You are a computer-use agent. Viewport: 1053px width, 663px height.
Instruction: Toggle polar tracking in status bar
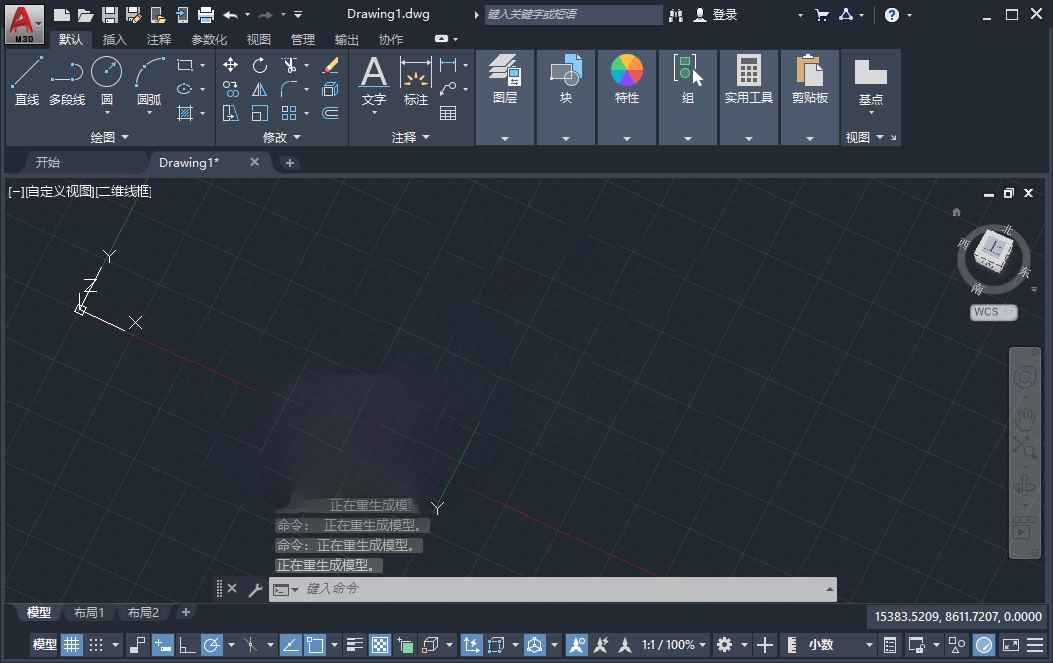tap(212, 646)
